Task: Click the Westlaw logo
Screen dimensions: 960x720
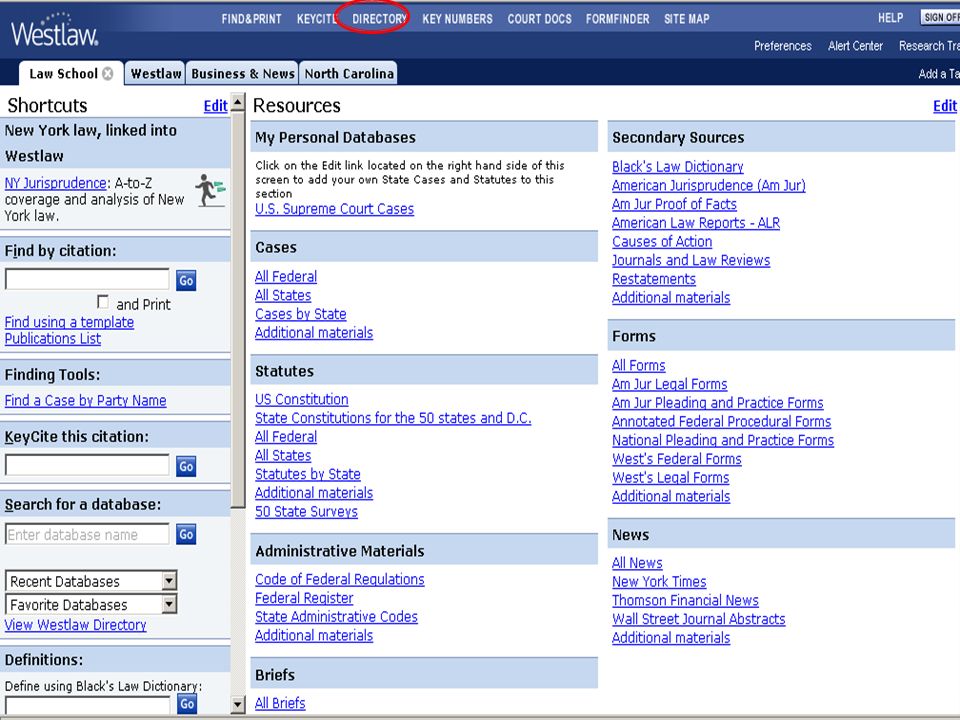Action: click(54, 29)
